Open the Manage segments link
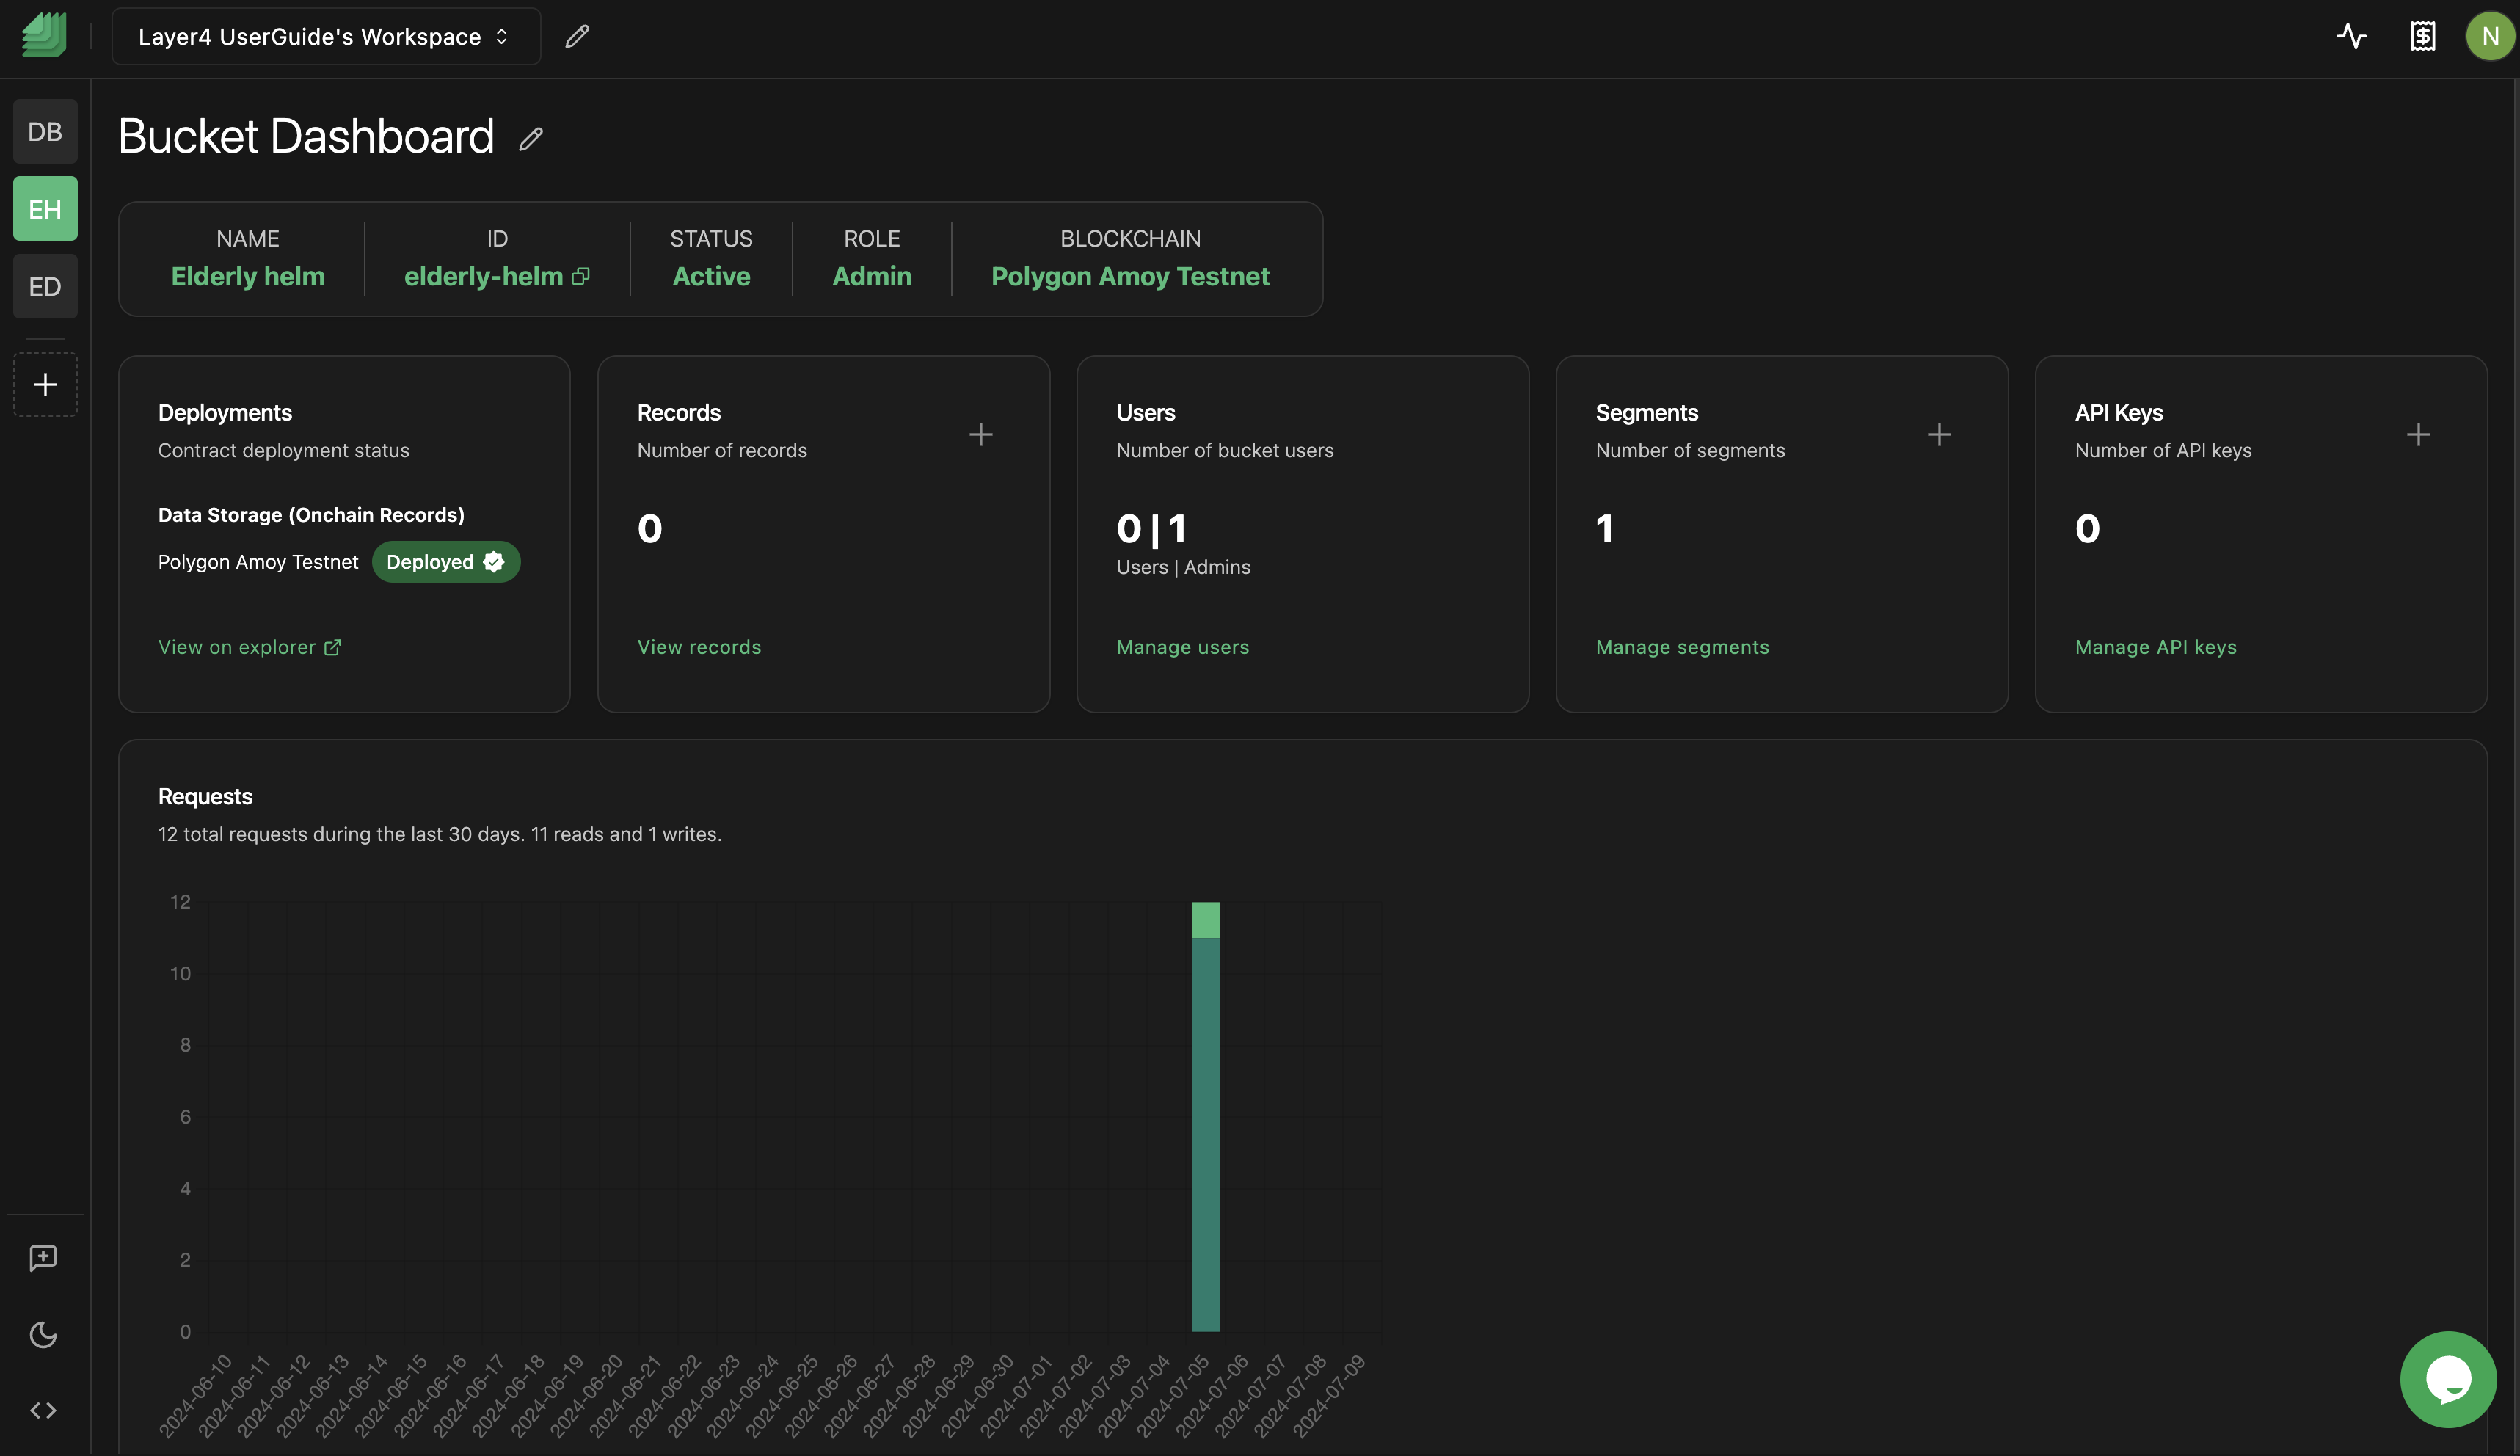This screenshot has width=2520, height=1456. click(x=1682, y=648)
